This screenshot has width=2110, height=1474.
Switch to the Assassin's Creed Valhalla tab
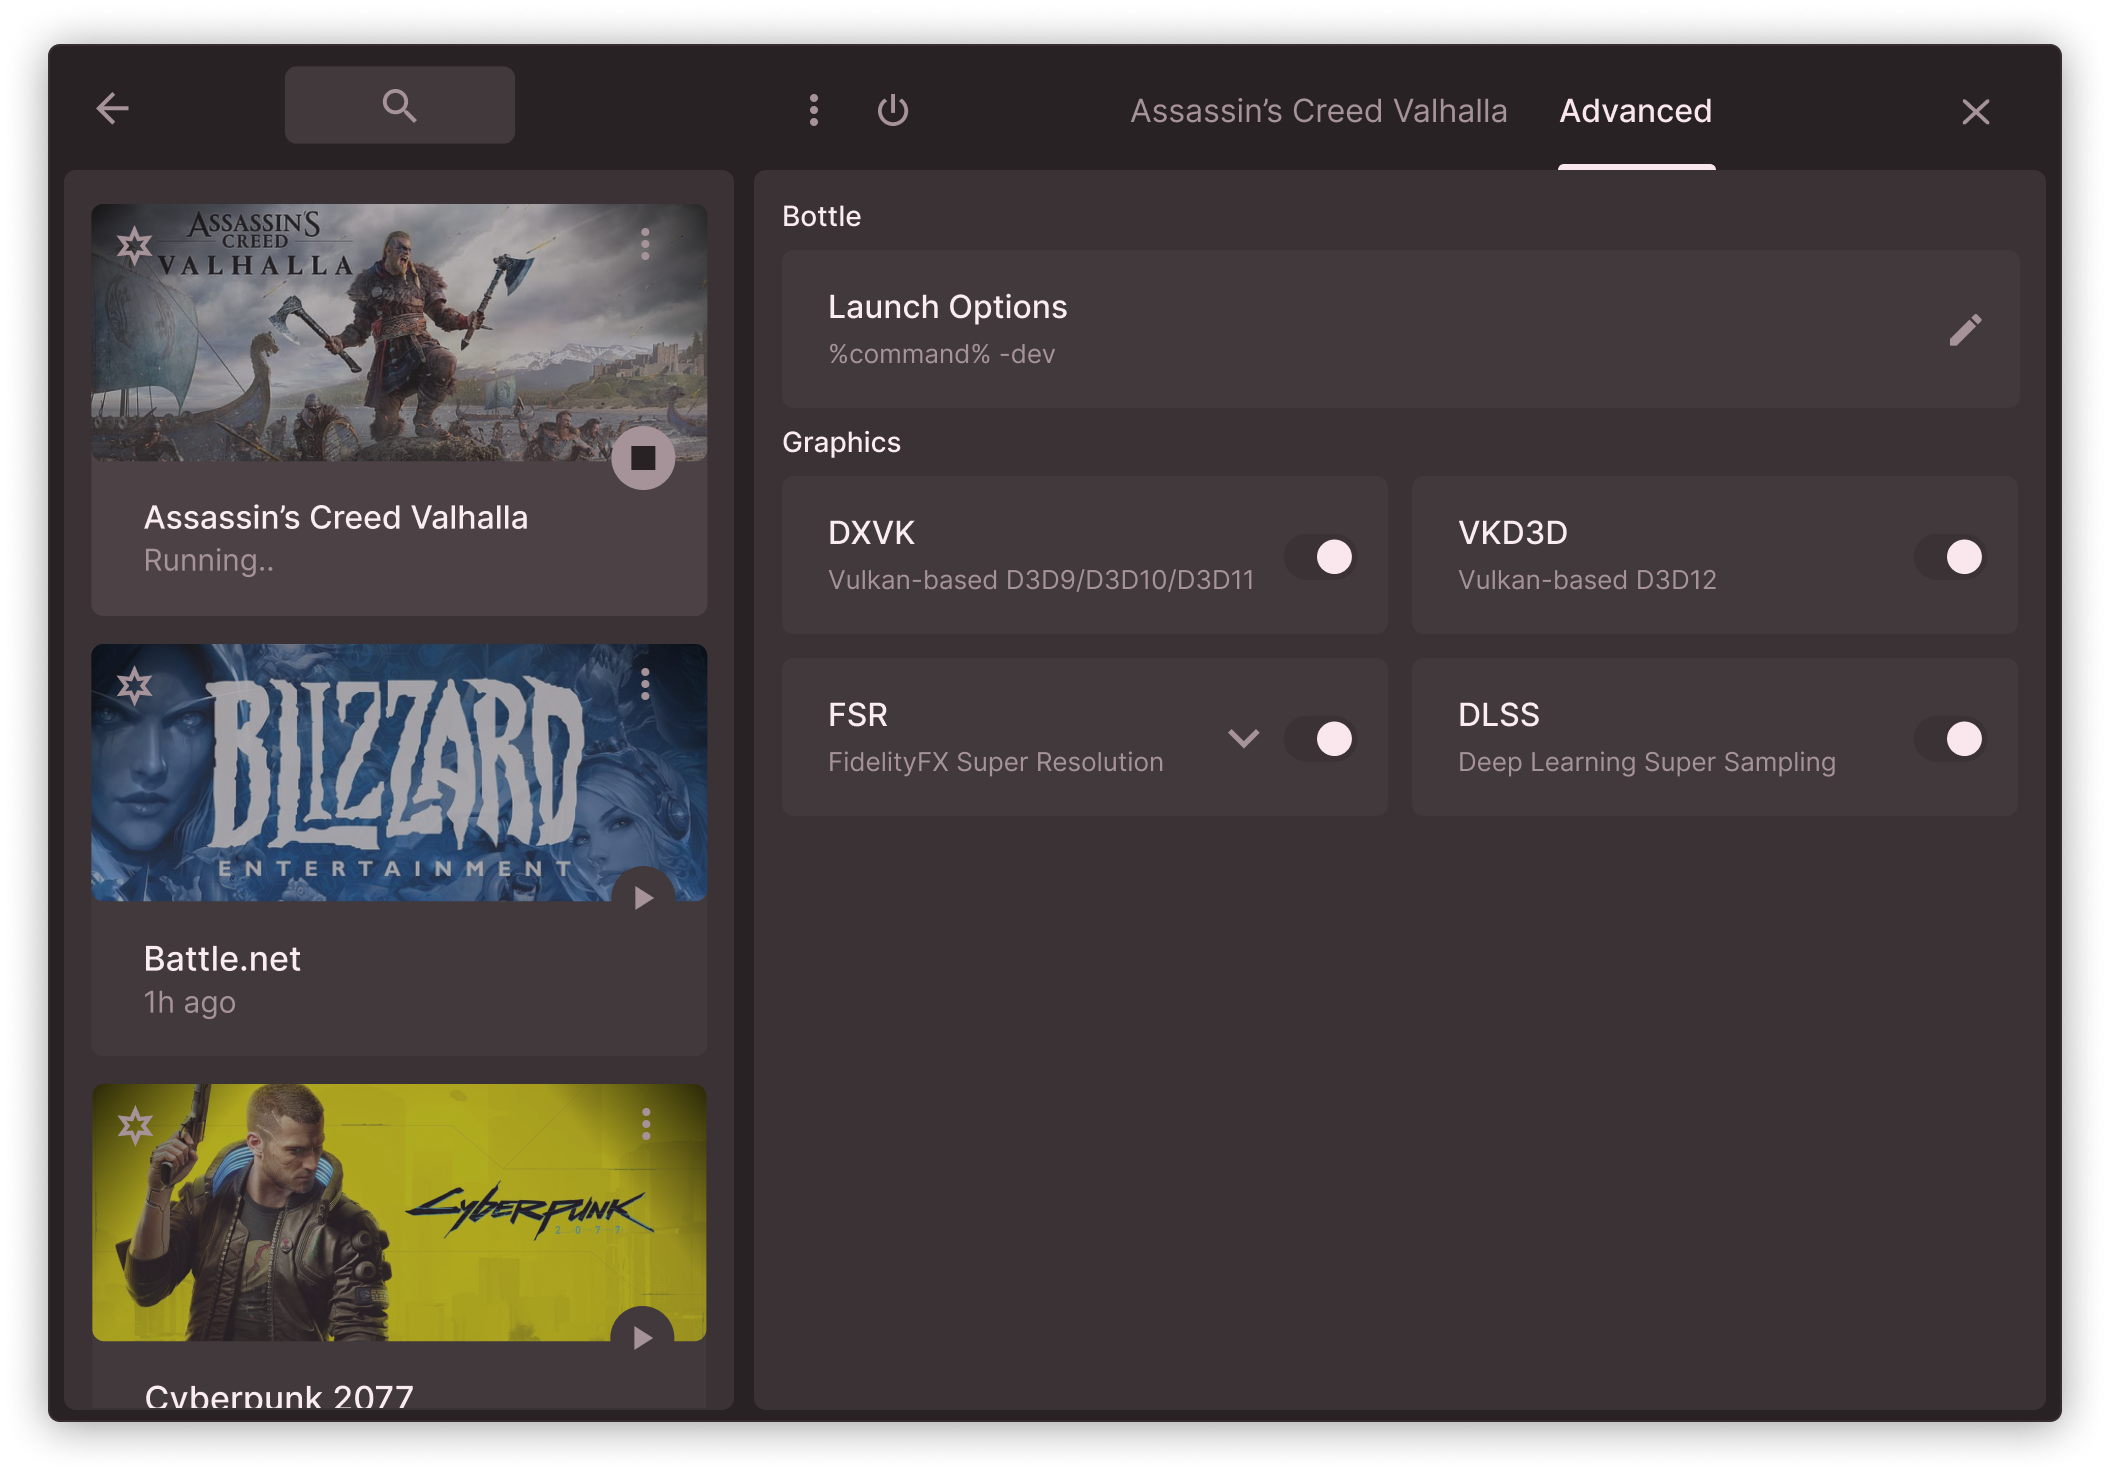click(1318, 111)
